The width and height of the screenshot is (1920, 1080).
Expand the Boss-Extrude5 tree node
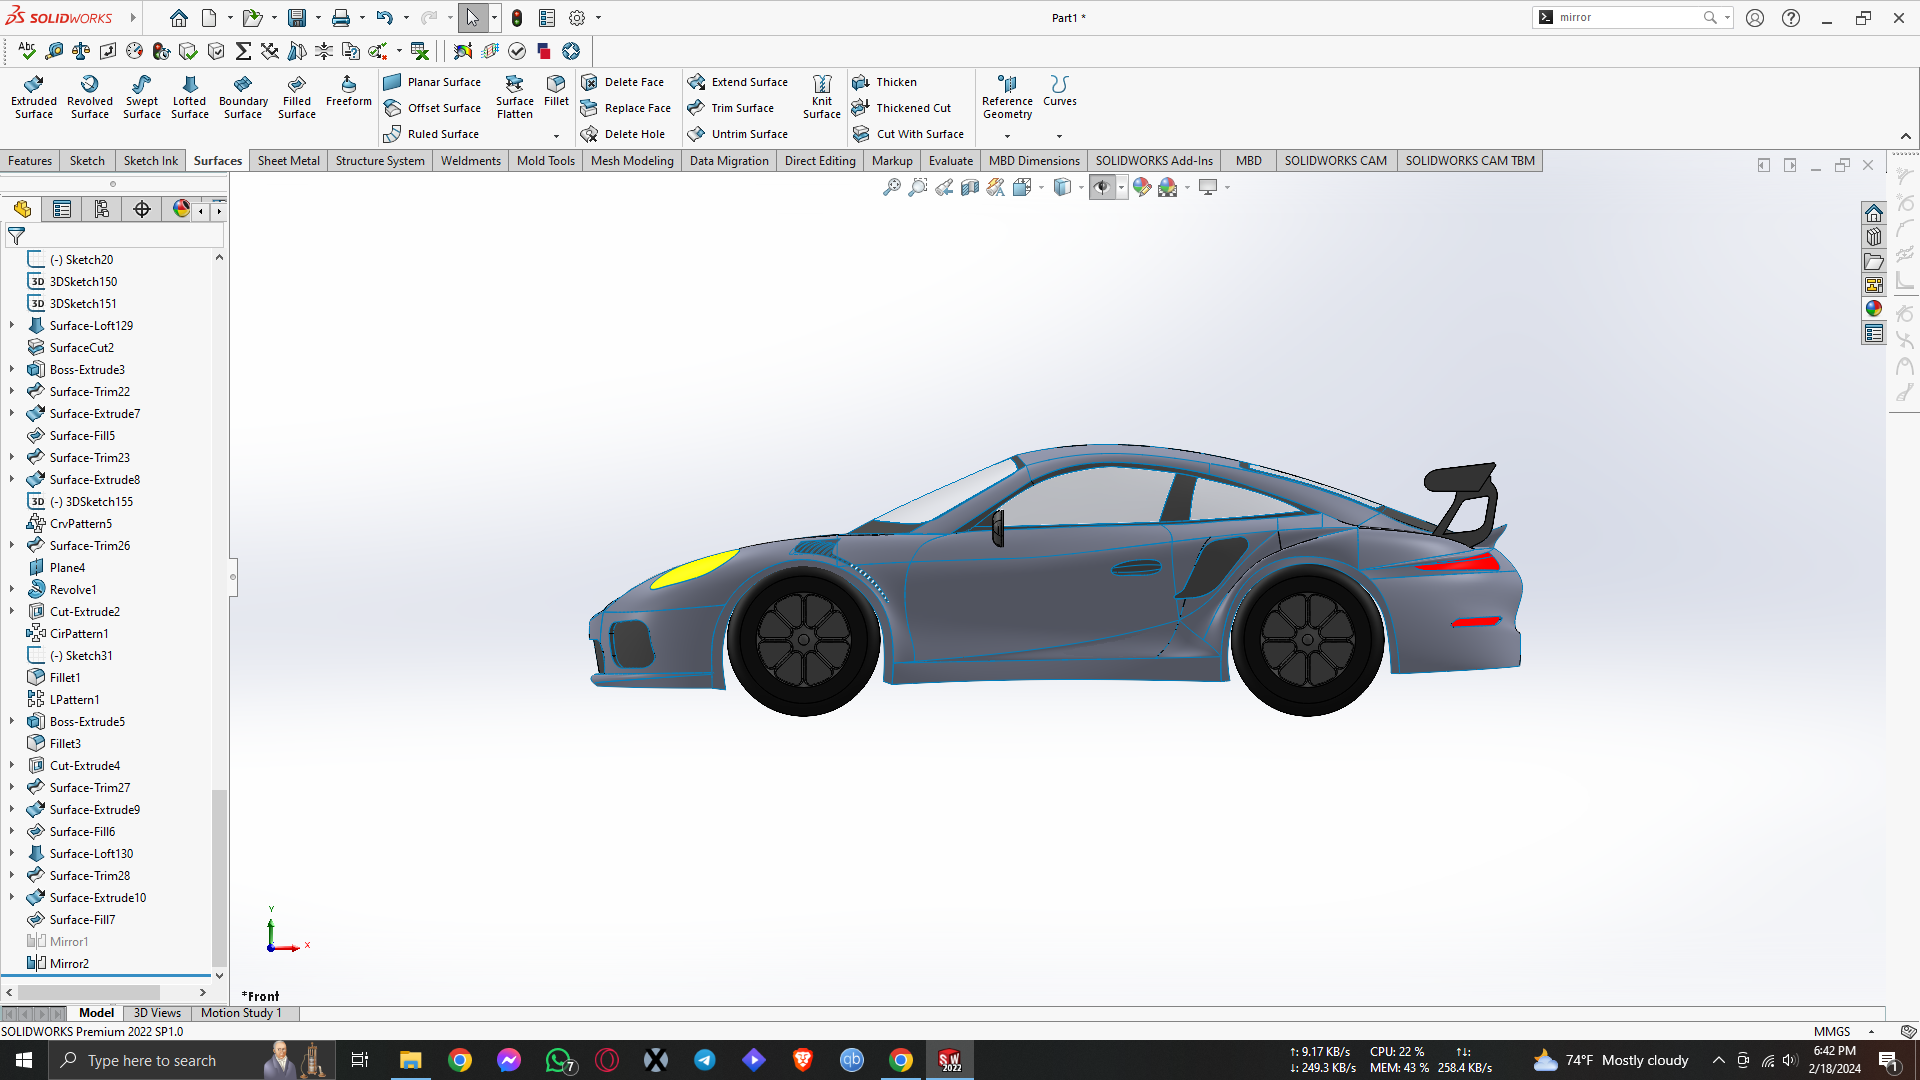tap(12, 721)
